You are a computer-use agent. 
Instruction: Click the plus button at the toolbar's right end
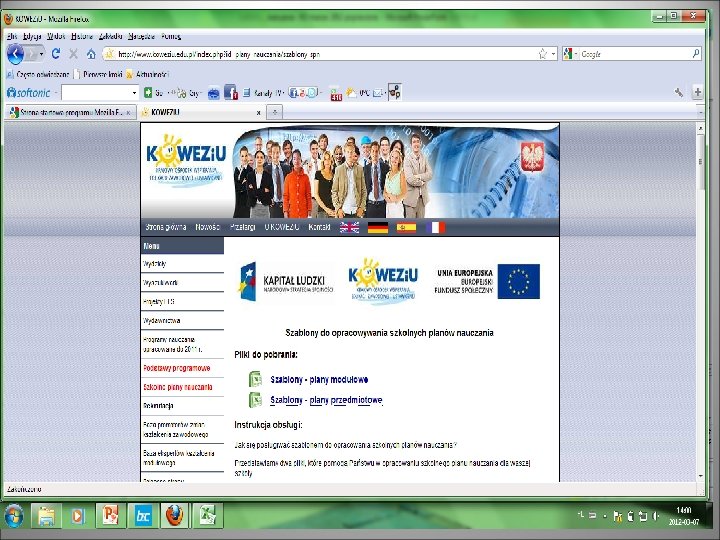tap(698, 92)
